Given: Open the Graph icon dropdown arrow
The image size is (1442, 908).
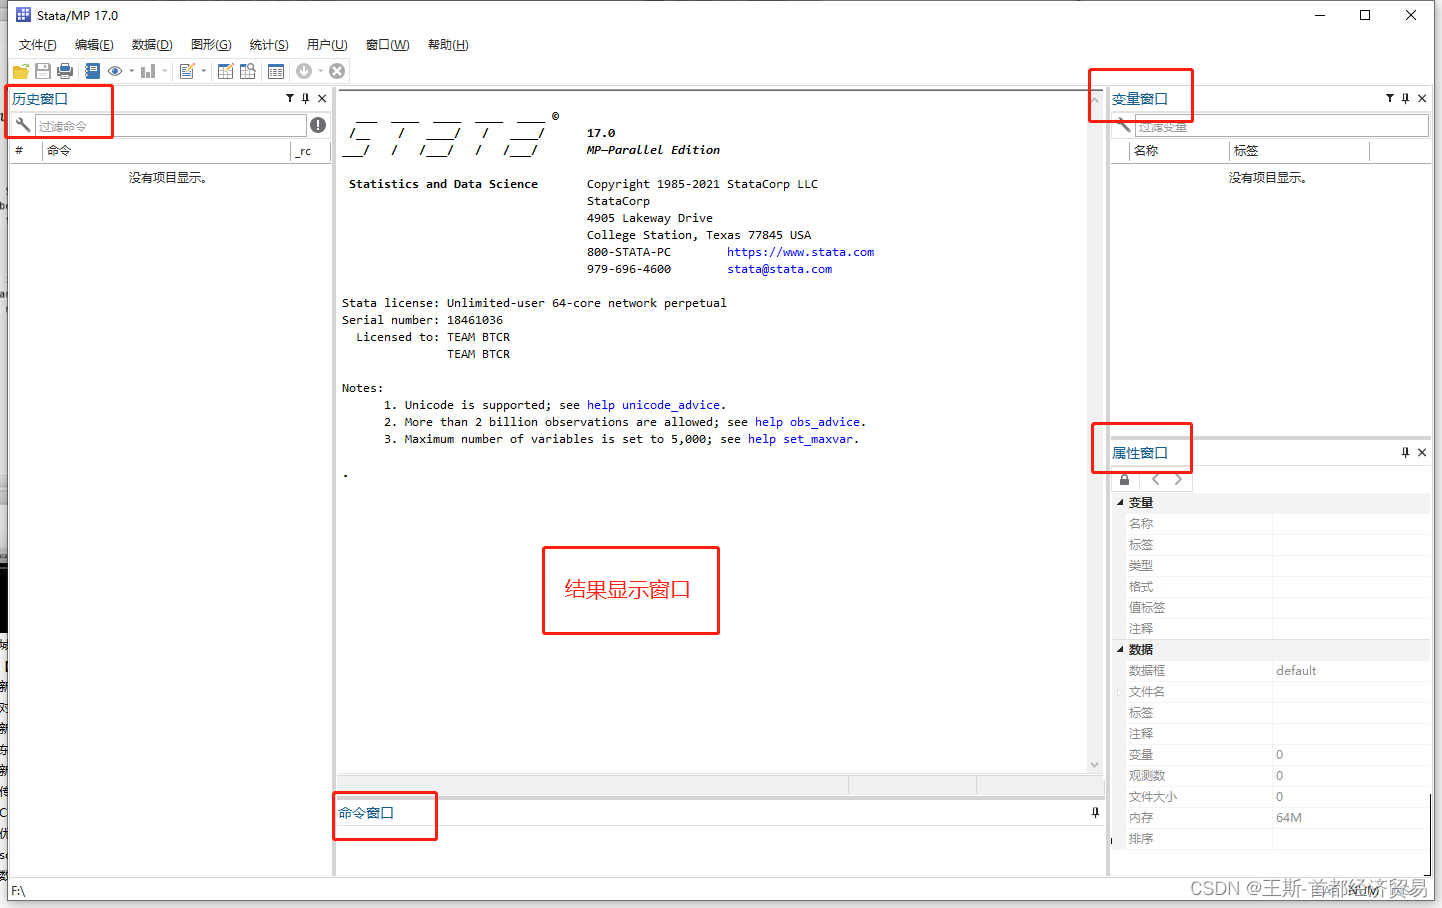Looking at the screenshot, I should pos(164,71).
